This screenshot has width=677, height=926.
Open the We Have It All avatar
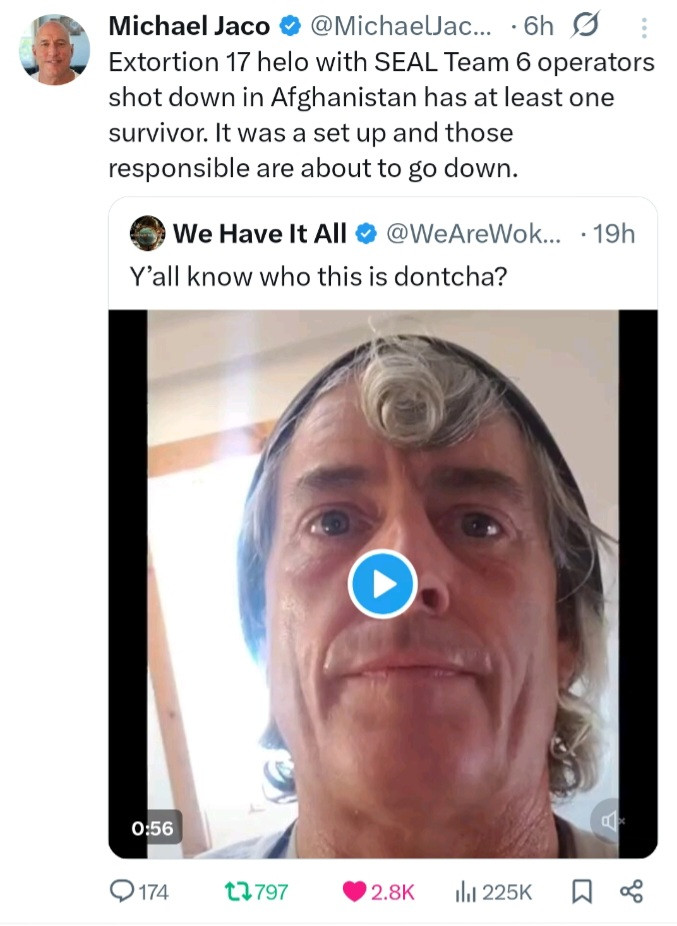click(148, 234)
